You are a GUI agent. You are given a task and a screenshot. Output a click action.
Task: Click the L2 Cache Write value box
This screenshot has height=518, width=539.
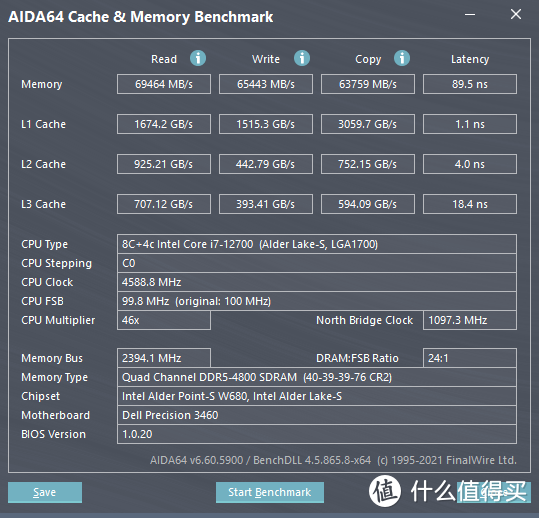pos(266,164)
